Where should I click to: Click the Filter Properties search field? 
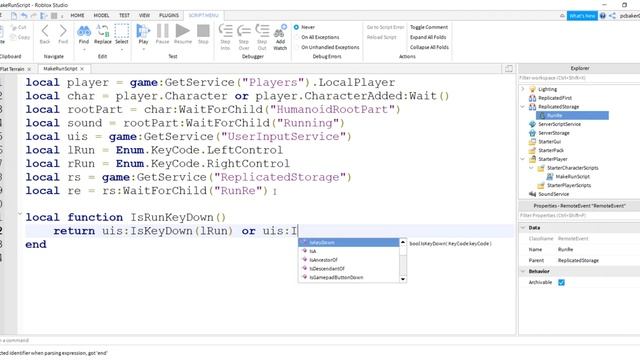point(579,215)
